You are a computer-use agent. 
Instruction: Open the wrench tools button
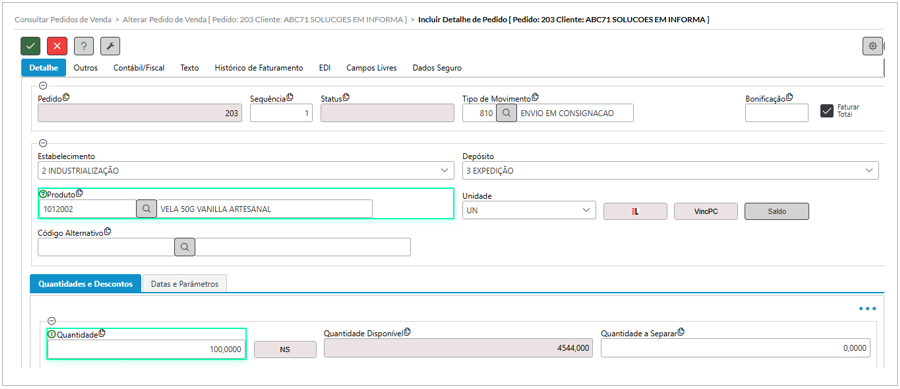click(110, 46)
